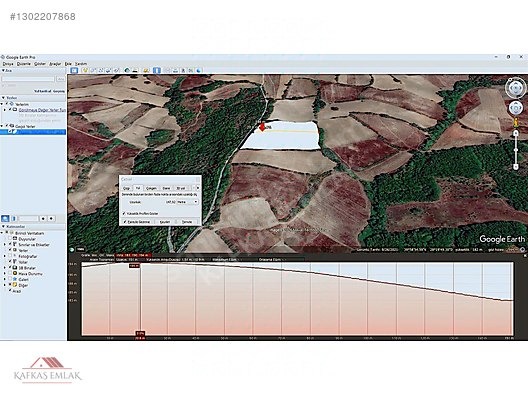Hide the sidebar using the toolbar toggle icon
Screen dimensions: 528x396
74,70
